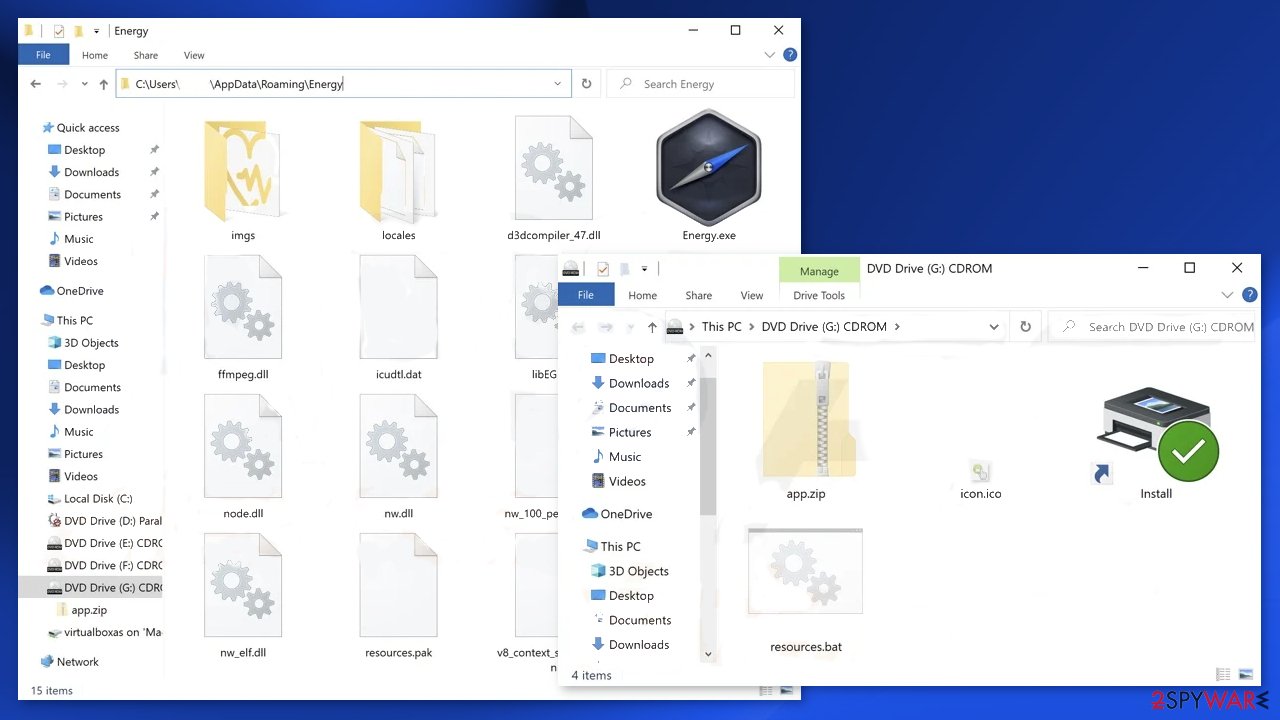Refresh the Energy folder view
Image resolution: width=1280 pixels, height=720 pixels.
(x=587, y=83)
